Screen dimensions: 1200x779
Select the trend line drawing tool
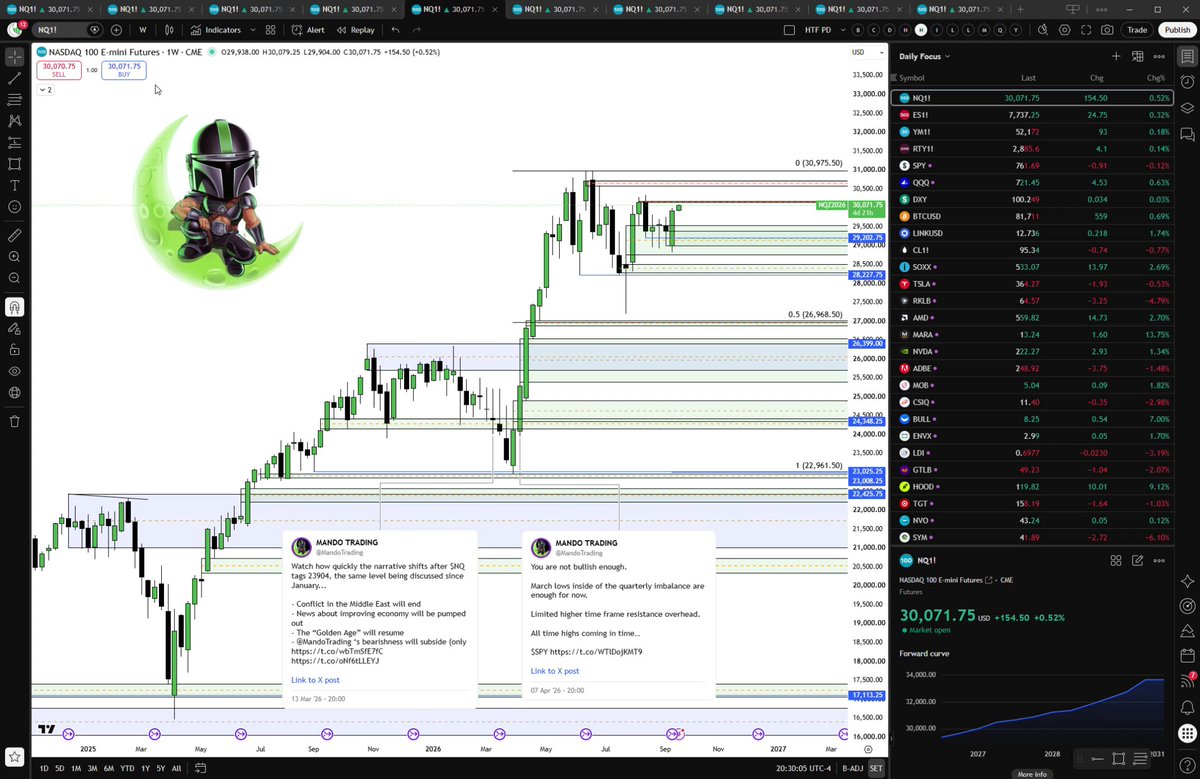[15, 78]
